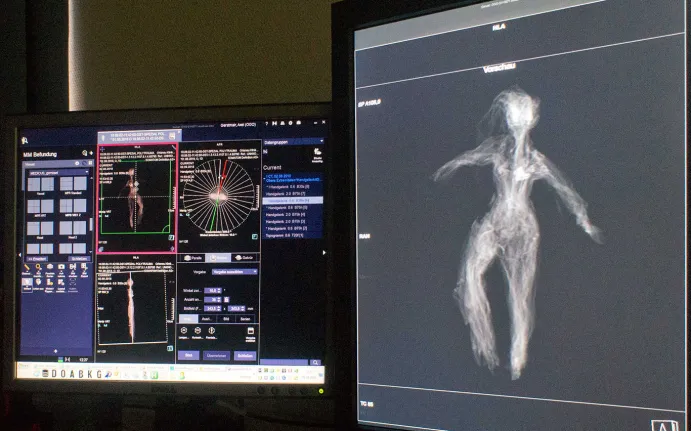Open the layout preset dropdown under the layout panel header
The width and height of the screenshot is (691, 431).
[58, 173]
